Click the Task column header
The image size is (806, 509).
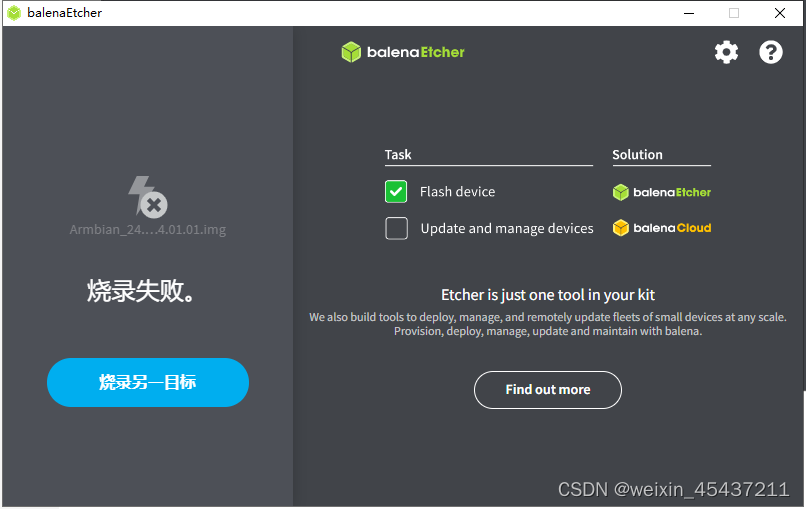(x=398, y=155)
